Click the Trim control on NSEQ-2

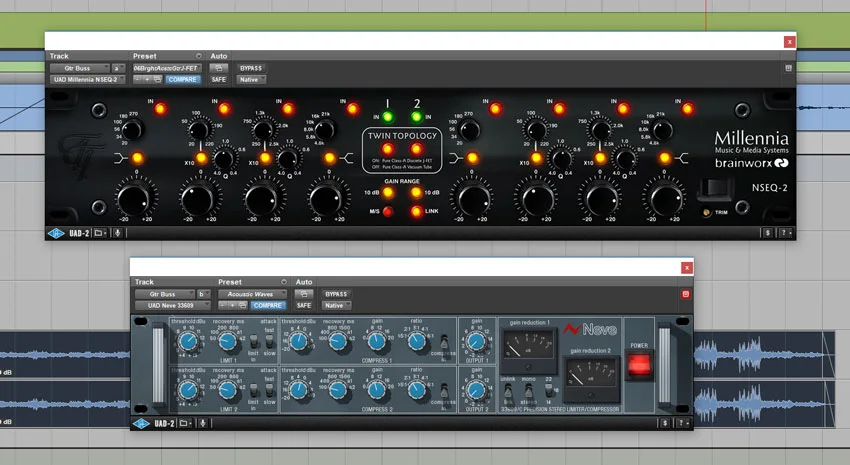707,212
